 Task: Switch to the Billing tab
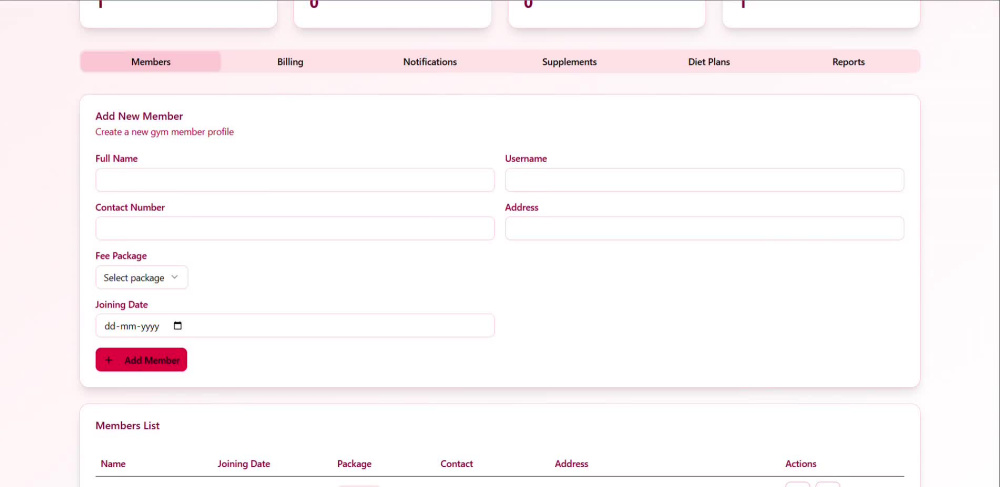coord(290,62)
